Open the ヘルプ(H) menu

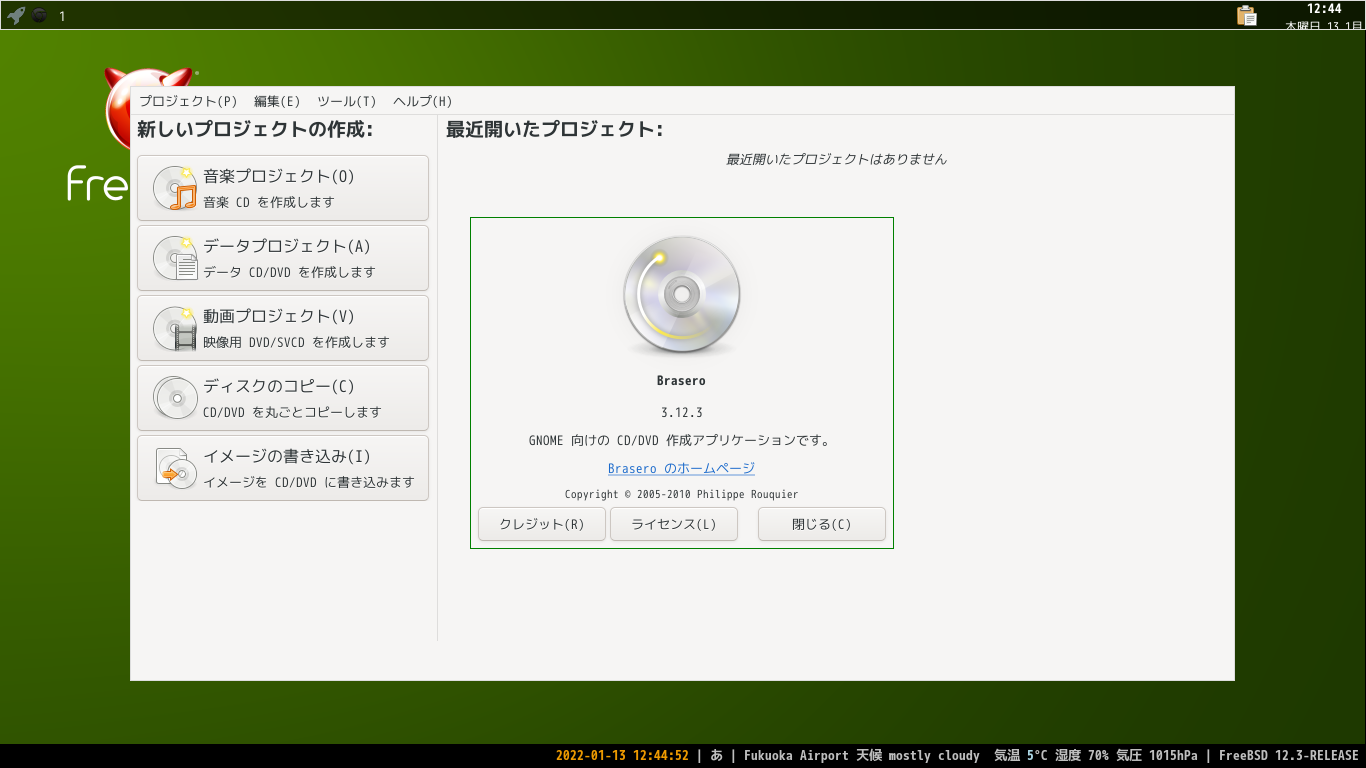pyautogui.click(x=423, y=101)
